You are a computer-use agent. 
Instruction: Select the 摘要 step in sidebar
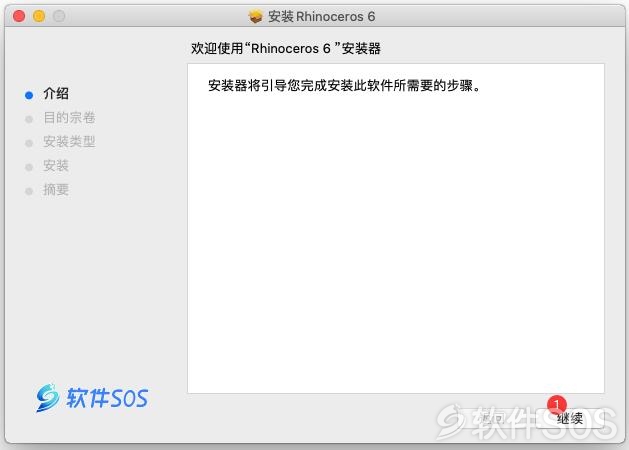(56, 190)
